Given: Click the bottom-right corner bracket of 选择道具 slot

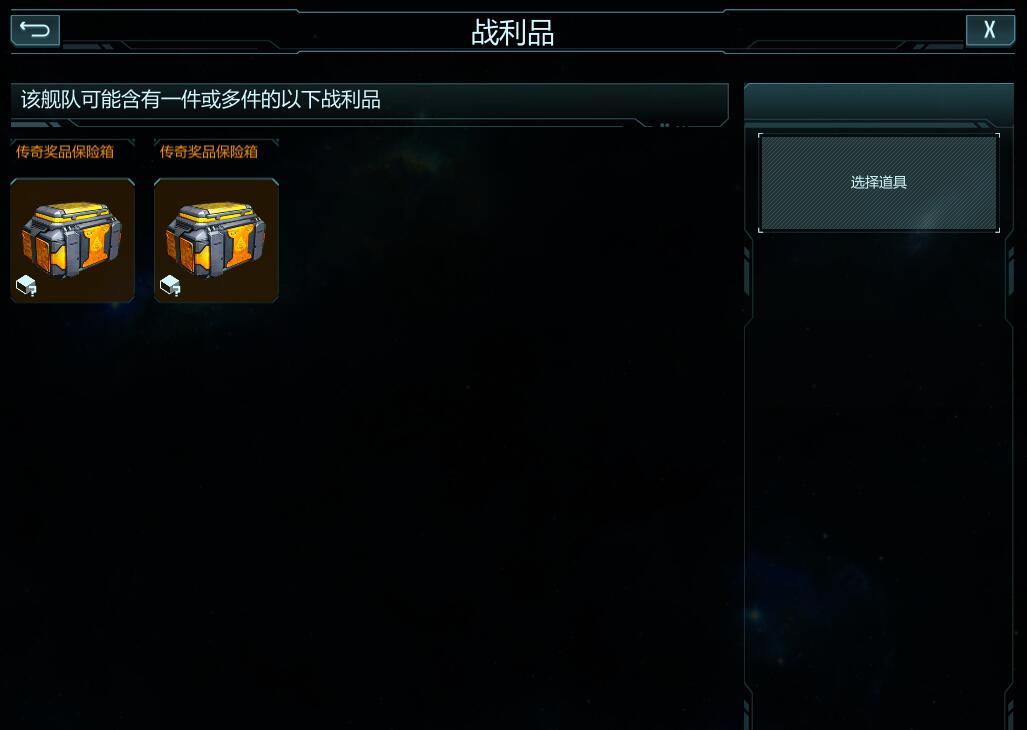Looking at the screenshot, I should (x=997, y=229).
